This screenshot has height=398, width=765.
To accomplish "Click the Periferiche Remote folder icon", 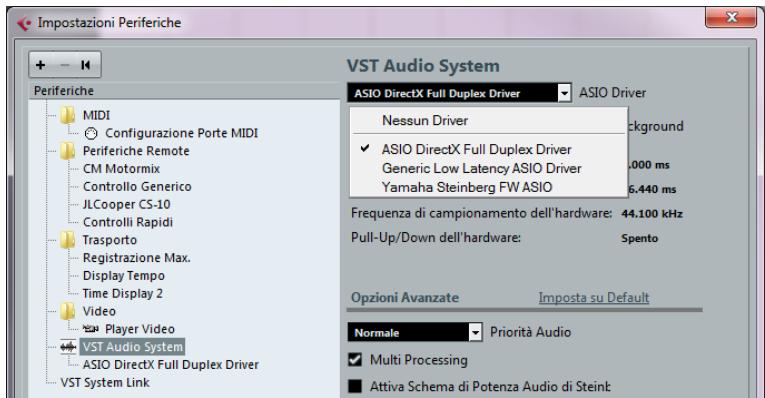I will 68,151.
